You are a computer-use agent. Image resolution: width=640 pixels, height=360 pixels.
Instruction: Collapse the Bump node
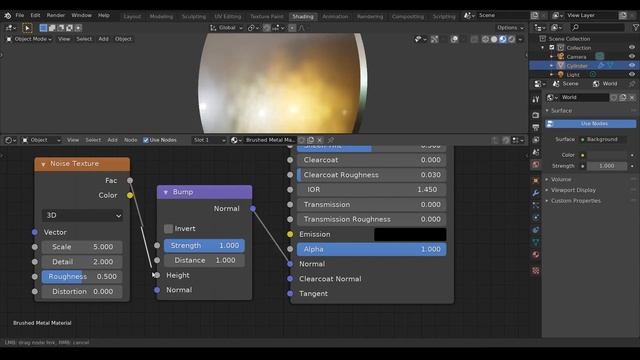click(x=166, y=192)
